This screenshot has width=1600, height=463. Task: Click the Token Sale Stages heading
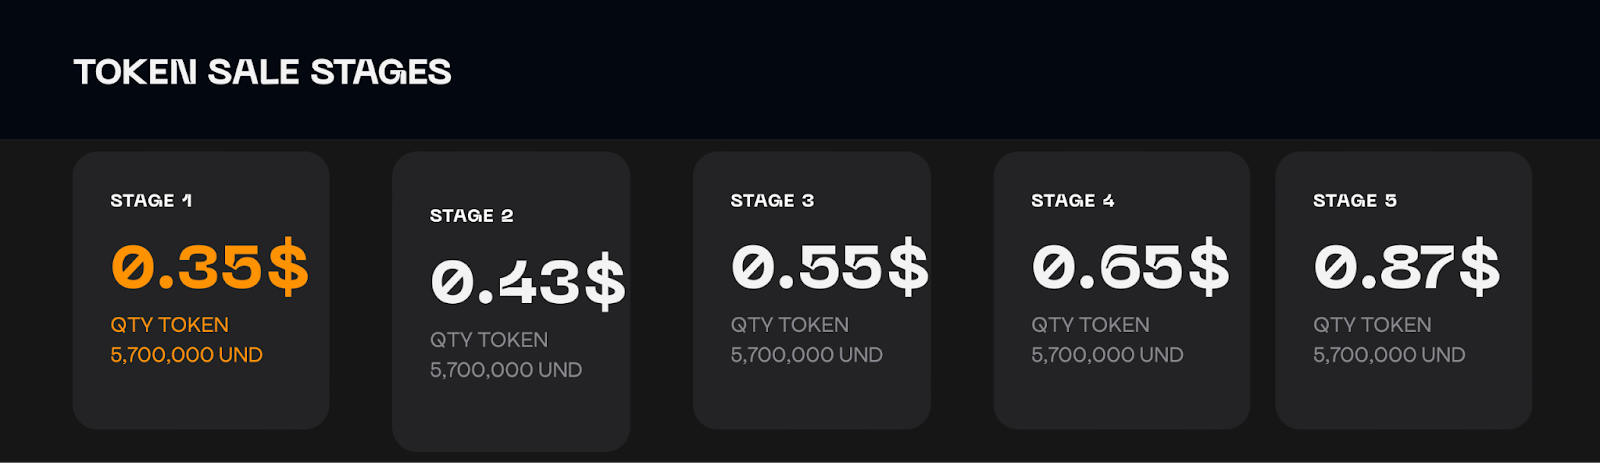pos(263,72)
